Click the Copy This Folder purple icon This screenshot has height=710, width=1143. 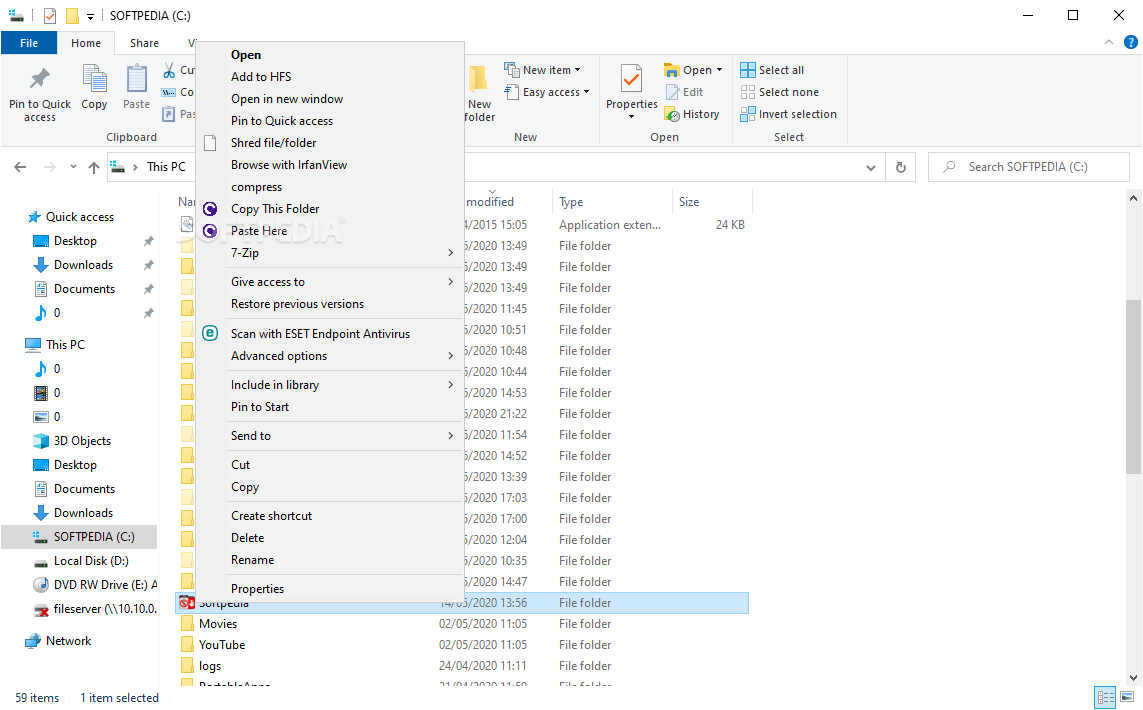pyautogui.click(x=210, y=209)
